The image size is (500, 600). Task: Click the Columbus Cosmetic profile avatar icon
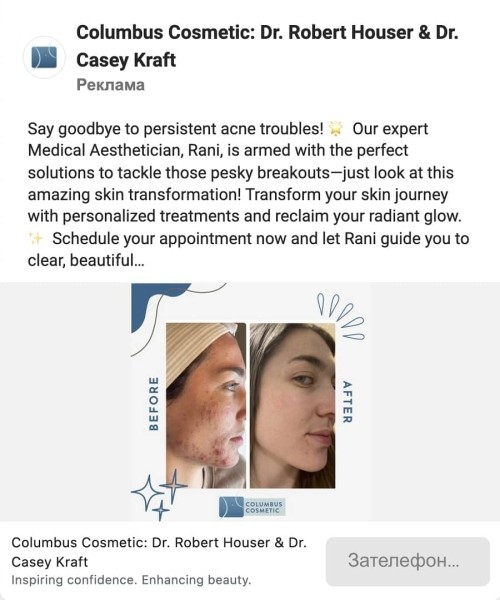pos(44,57)
